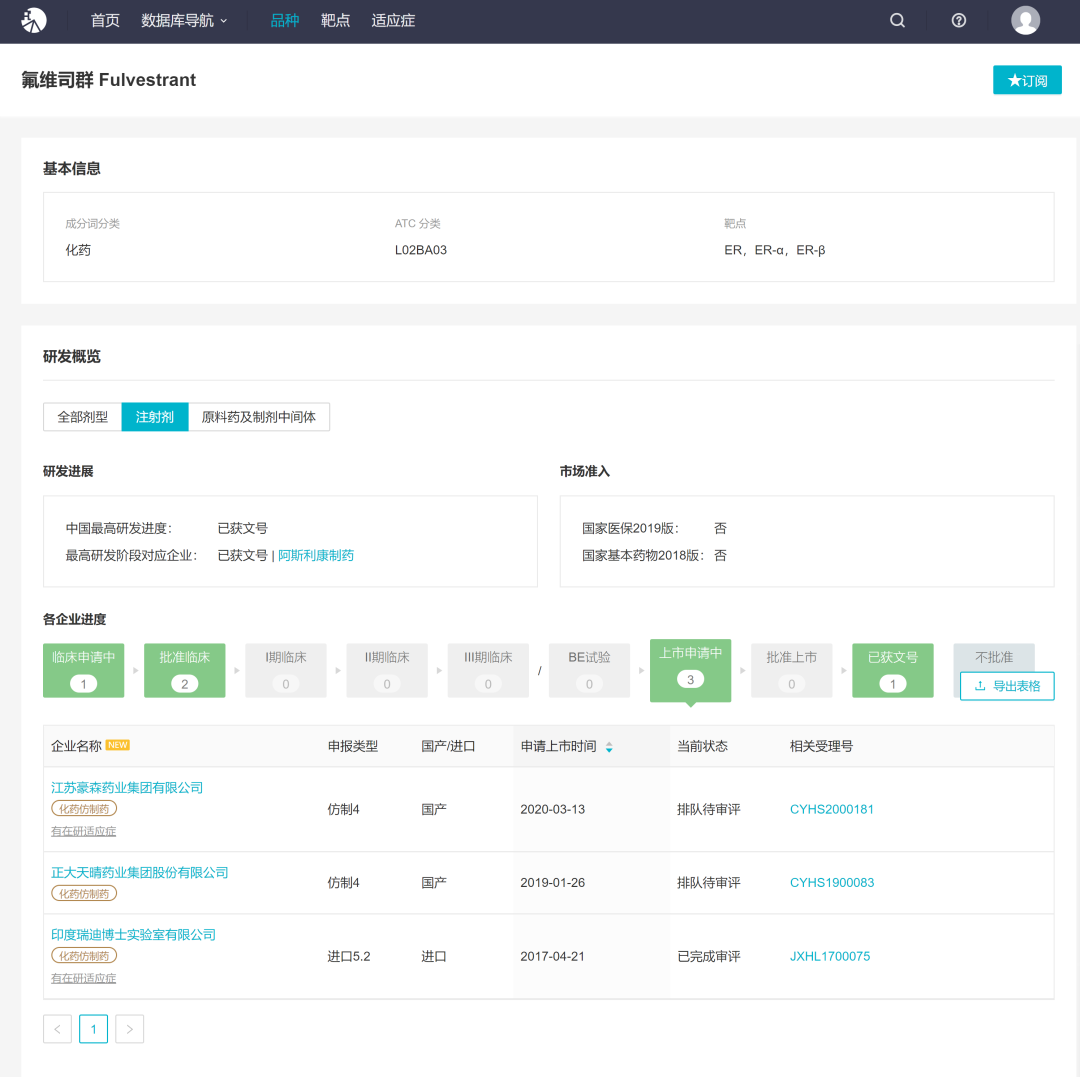Select the BE试验 stage box

point(590,670)
